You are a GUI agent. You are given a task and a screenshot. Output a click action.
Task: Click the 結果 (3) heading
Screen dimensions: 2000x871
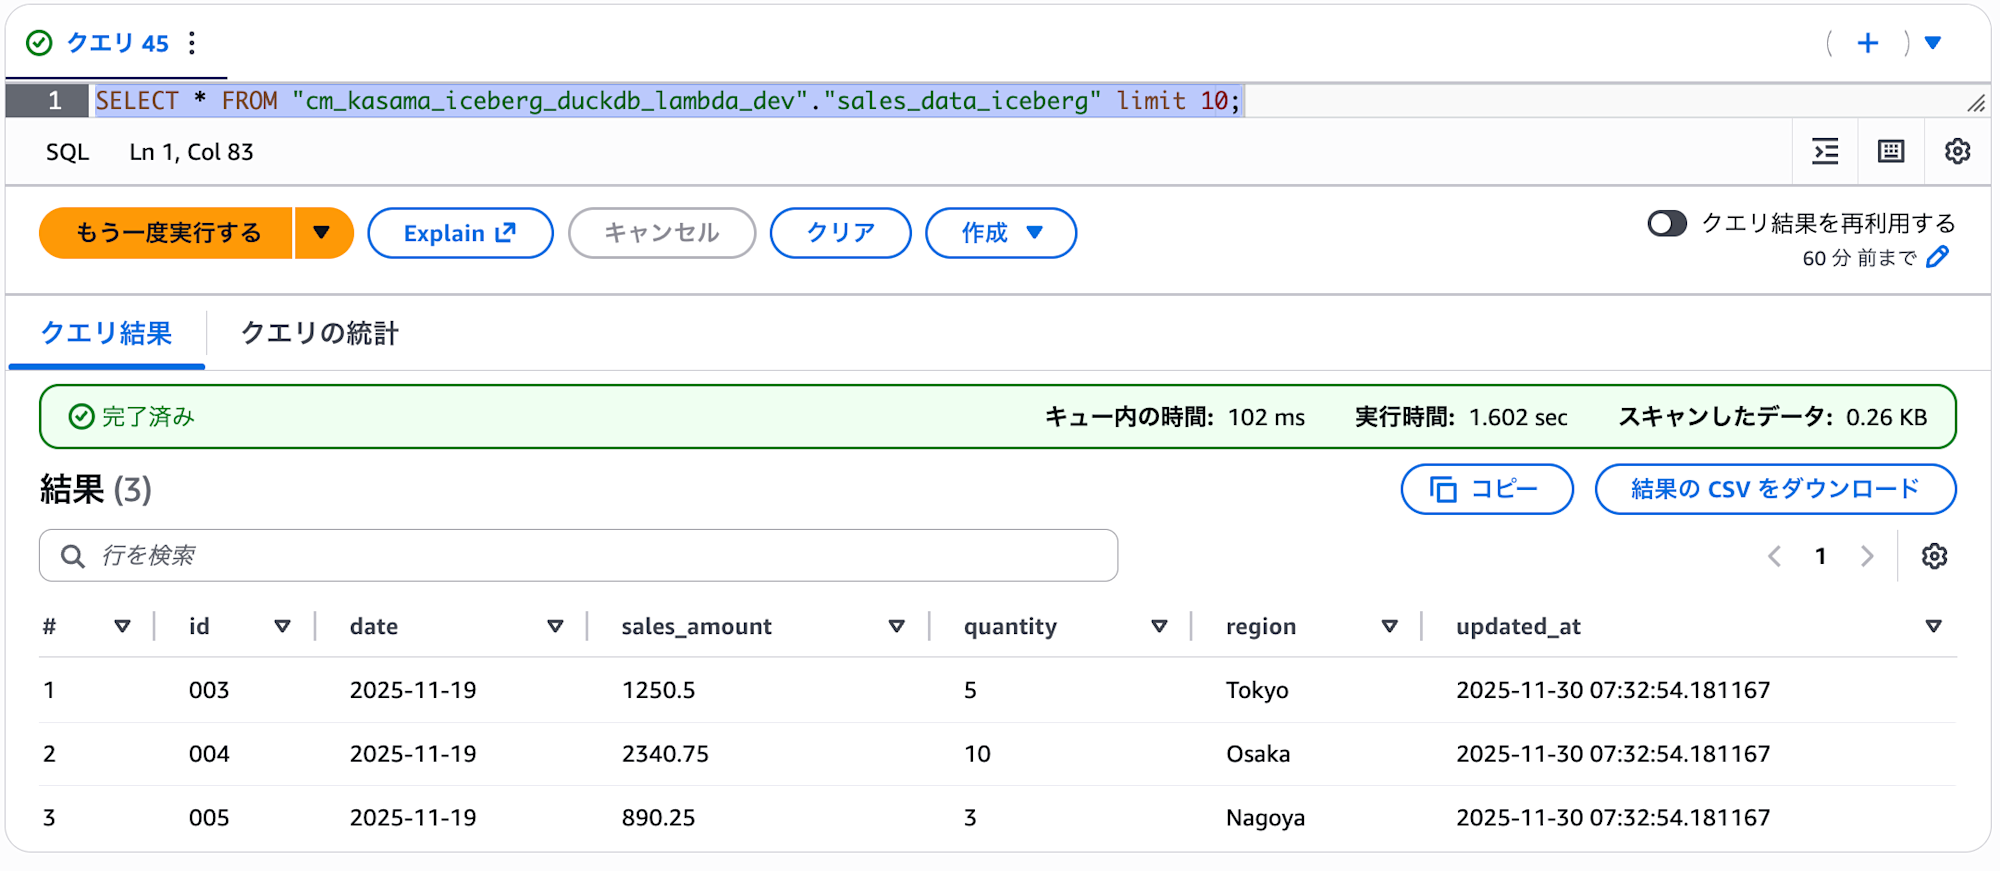tap(96, 490)
